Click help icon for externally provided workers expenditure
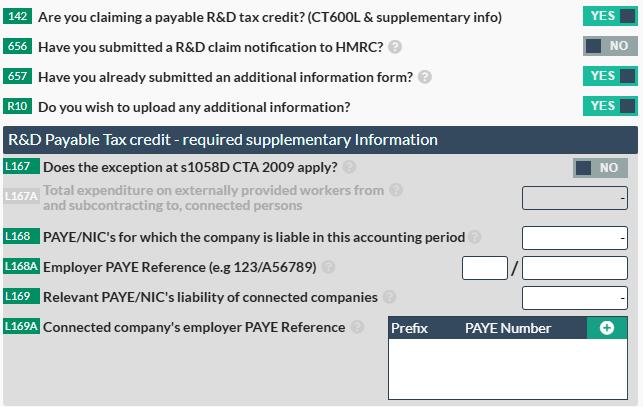Screen dimensions: 643x407 coord(396,190)
